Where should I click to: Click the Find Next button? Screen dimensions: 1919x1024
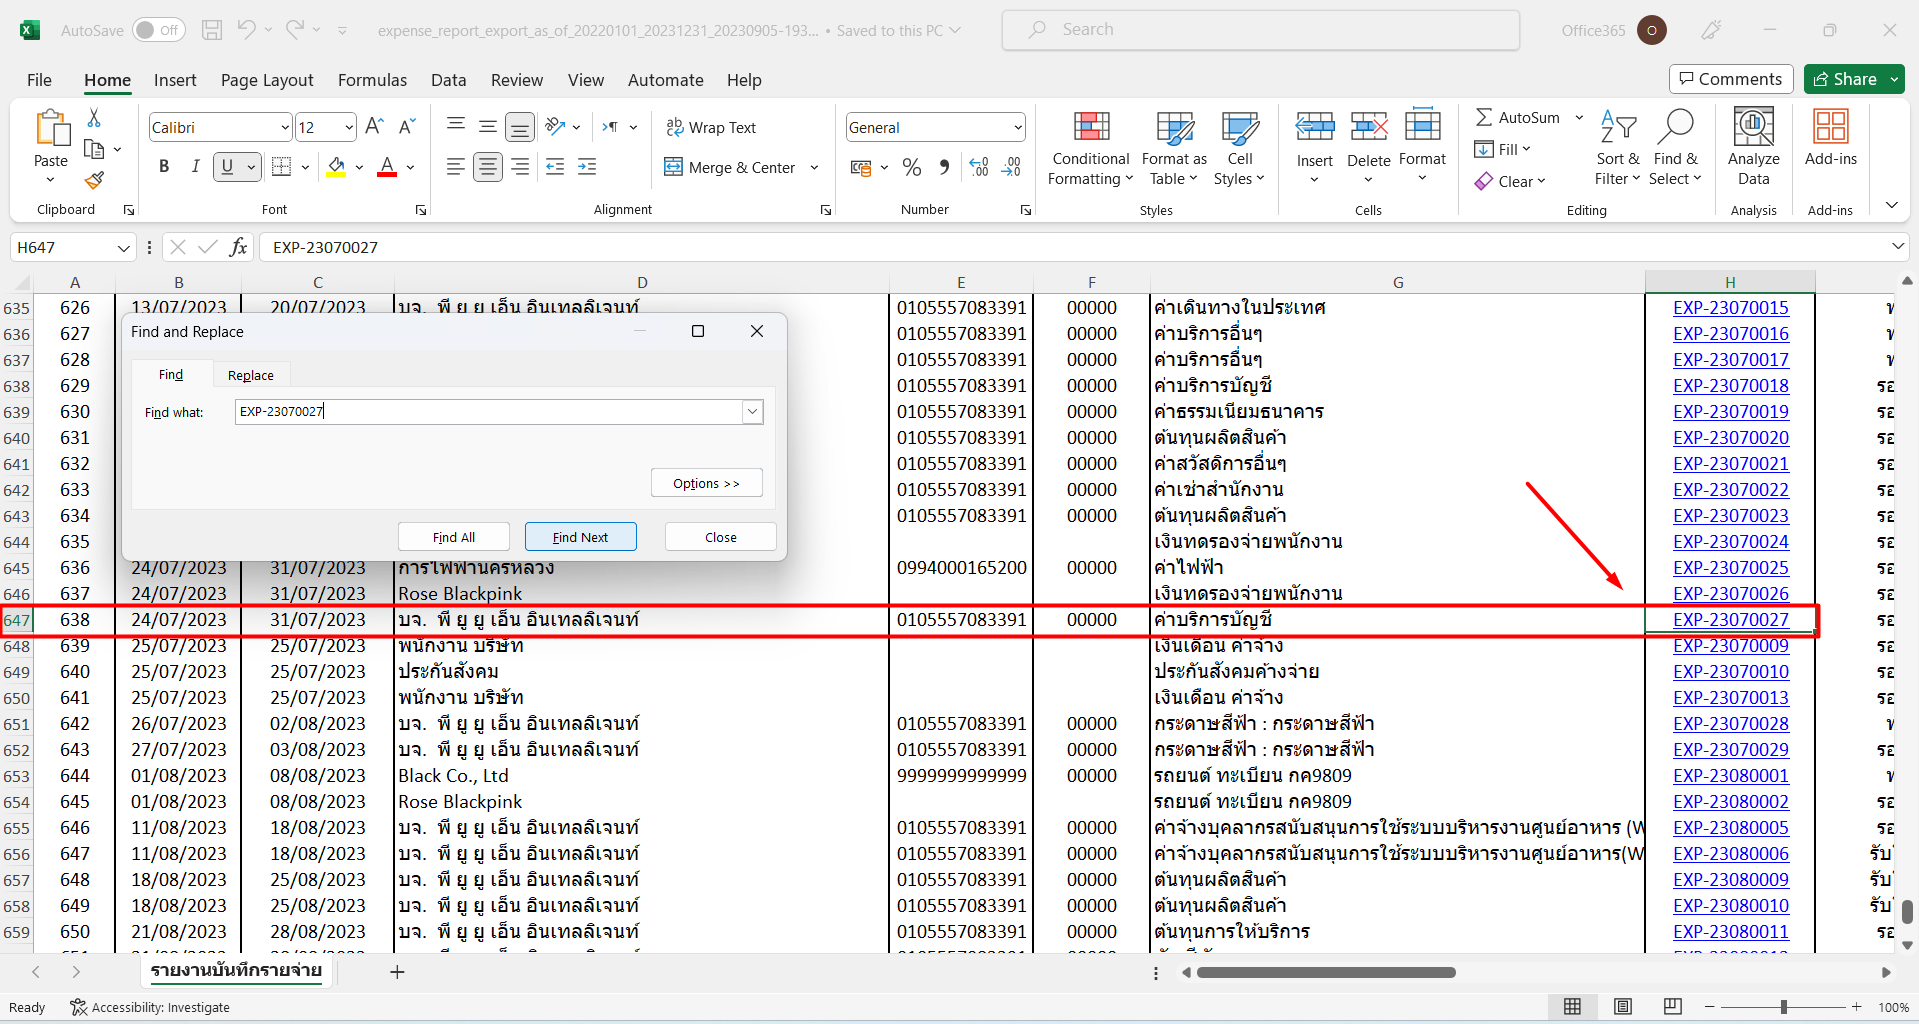(x=581, y=537)
